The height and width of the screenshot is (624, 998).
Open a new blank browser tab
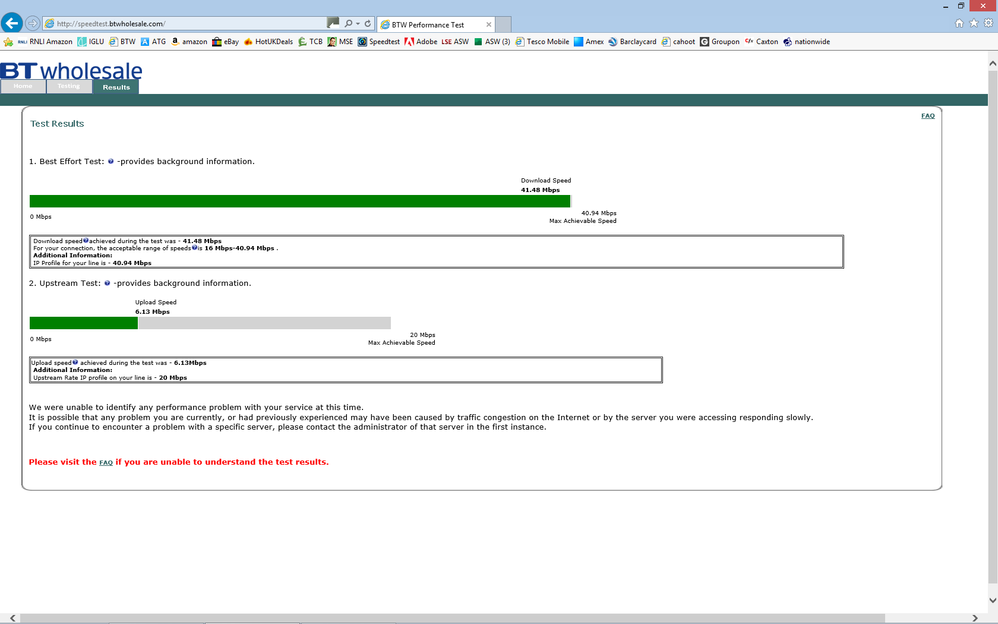coord(503,25)
